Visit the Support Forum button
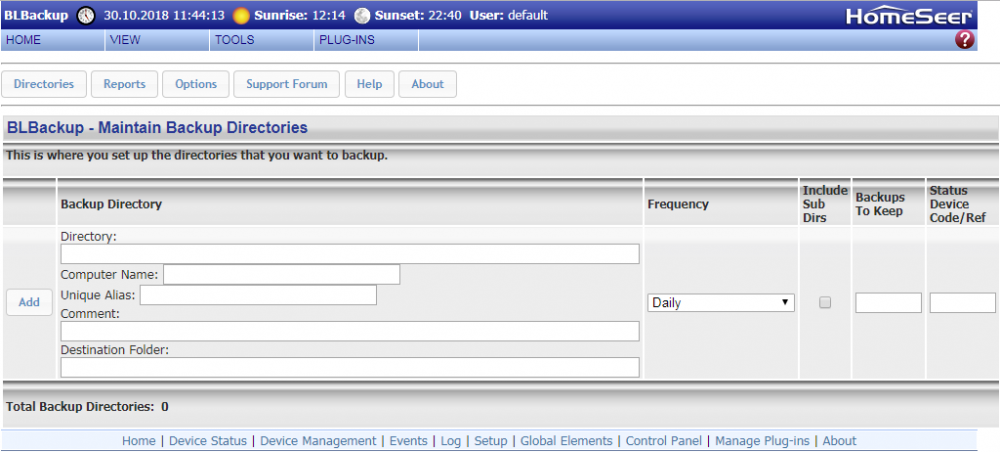 coord(287,84)
